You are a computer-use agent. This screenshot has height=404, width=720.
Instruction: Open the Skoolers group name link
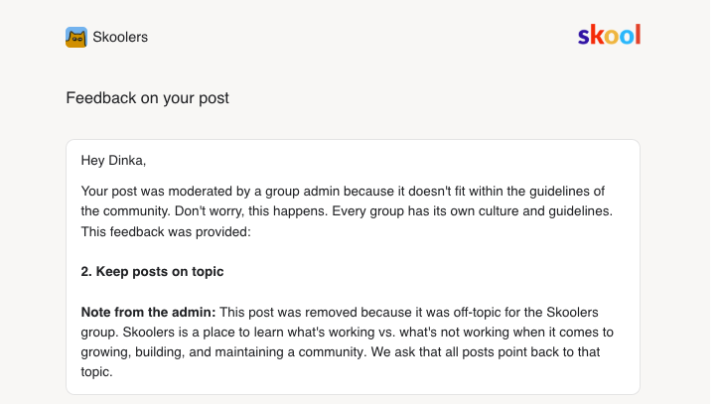point(120,37)
